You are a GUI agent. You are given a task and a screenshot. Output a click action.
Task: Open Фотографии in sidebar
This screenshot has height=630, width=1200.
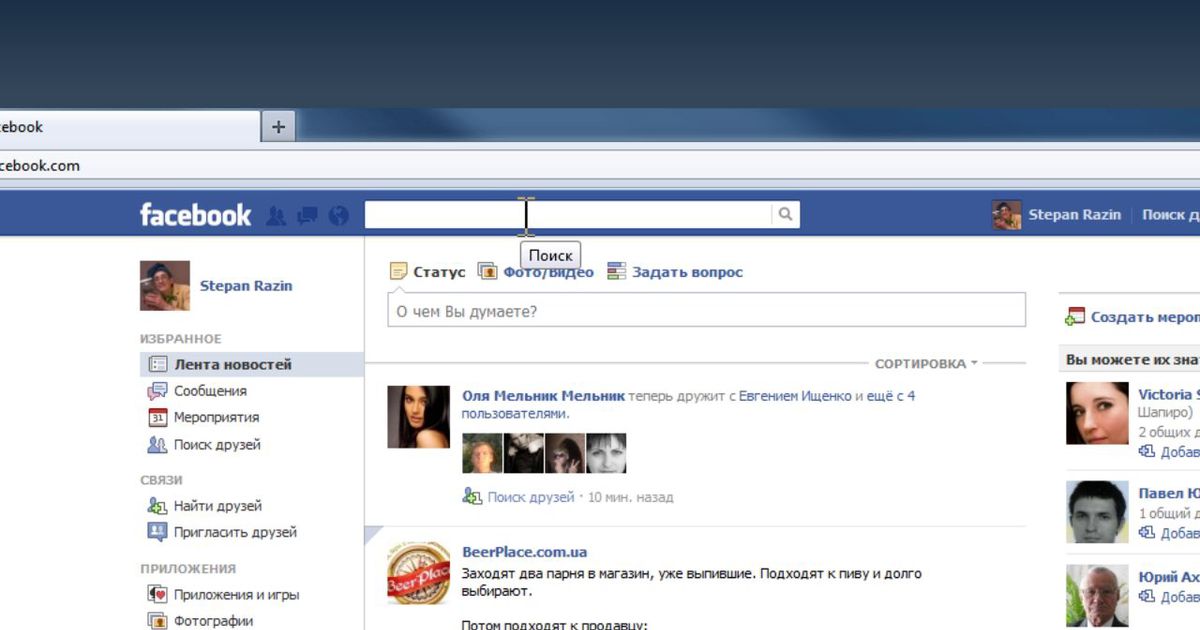[x=213, y=620]
